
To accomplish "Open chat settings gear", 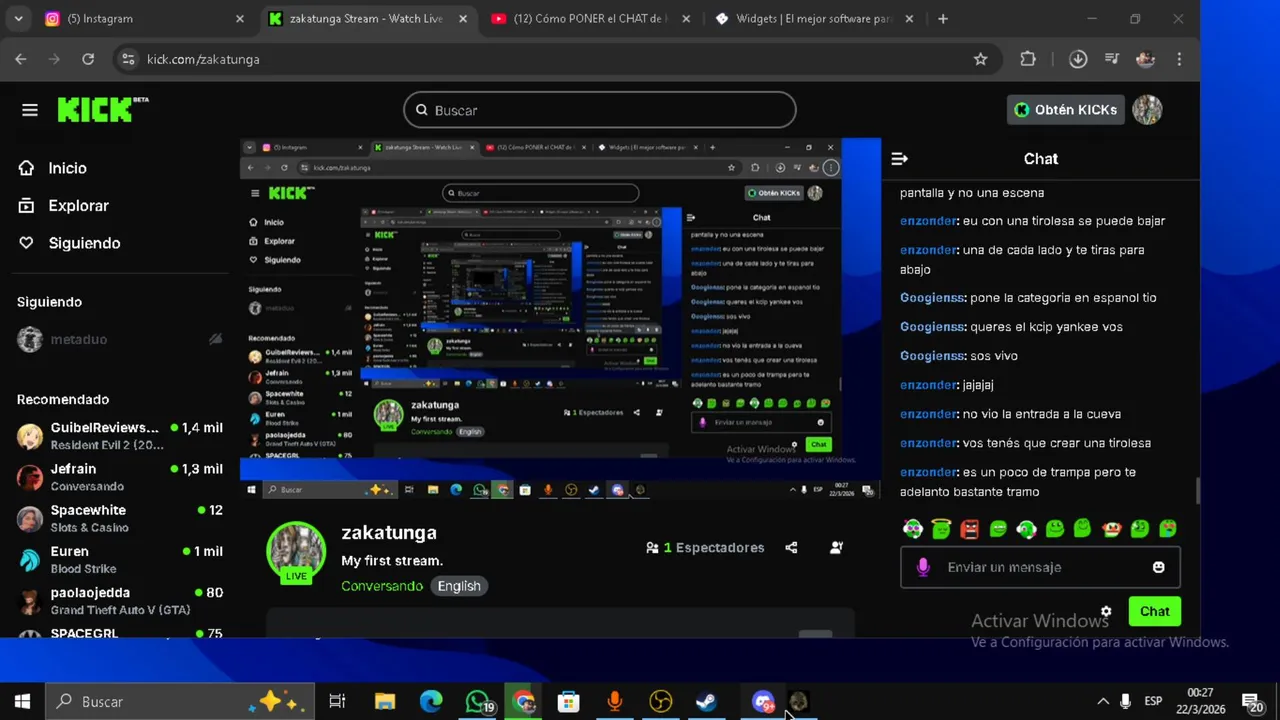I will click(x=1106, y=611).
